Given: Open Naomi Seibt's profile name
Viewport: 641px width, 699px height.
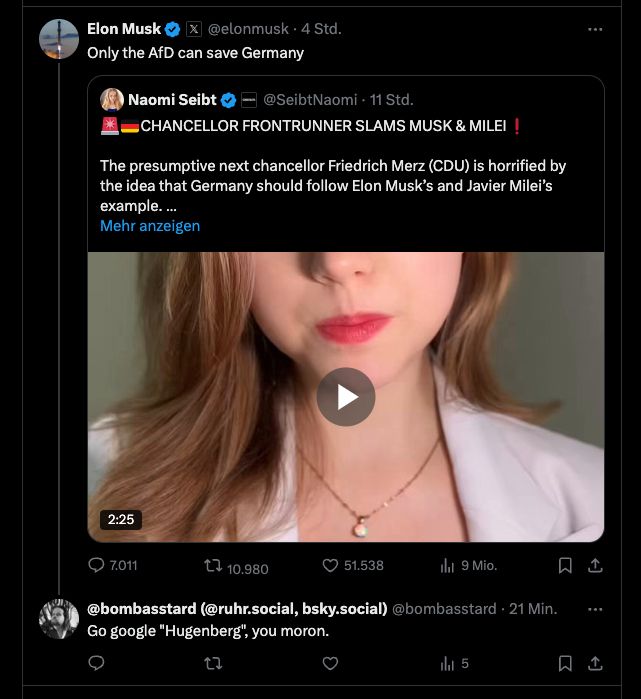Looking at the screenshot, I should point(172,99).
